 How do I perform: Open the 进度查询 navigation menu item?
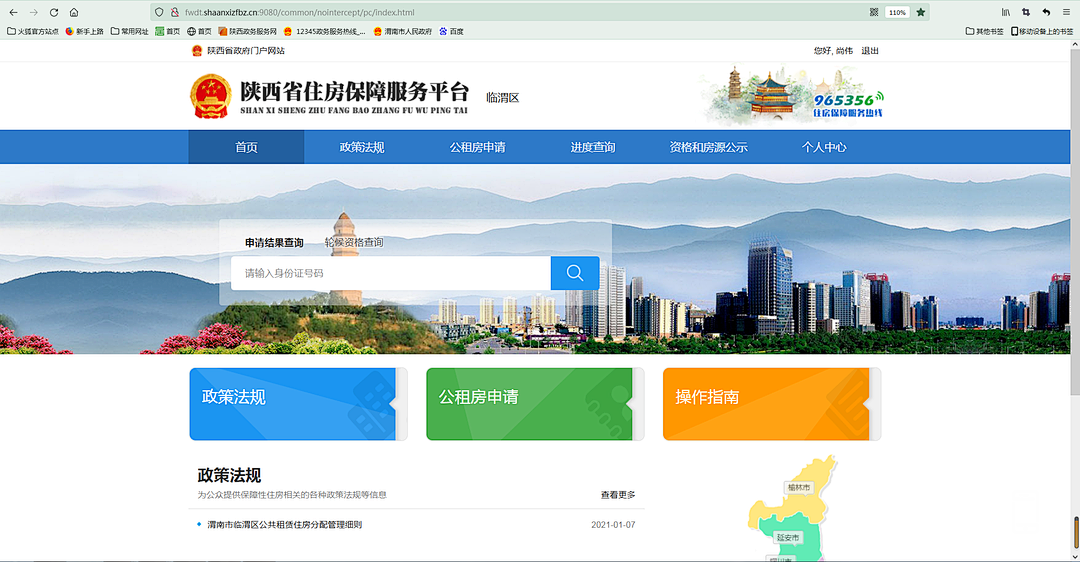tap(593, 147)
